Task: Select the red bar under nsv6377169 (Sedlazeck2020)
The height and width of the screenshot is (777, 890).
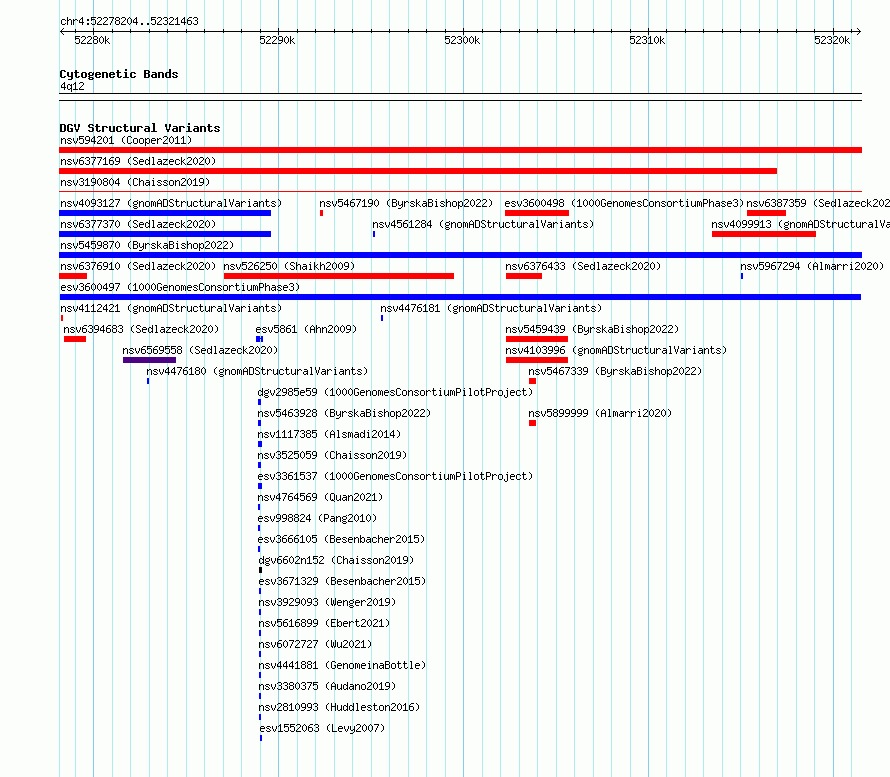Action: [418, 171]
